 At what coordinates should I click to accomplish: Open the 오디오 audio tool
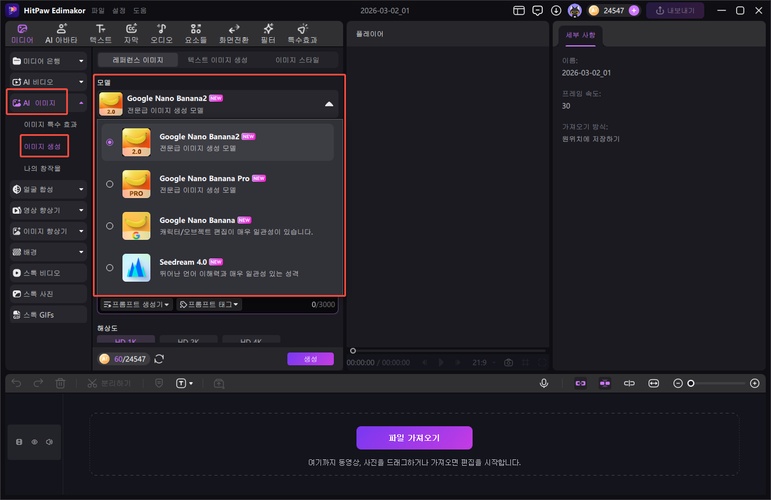pos(161,34)
